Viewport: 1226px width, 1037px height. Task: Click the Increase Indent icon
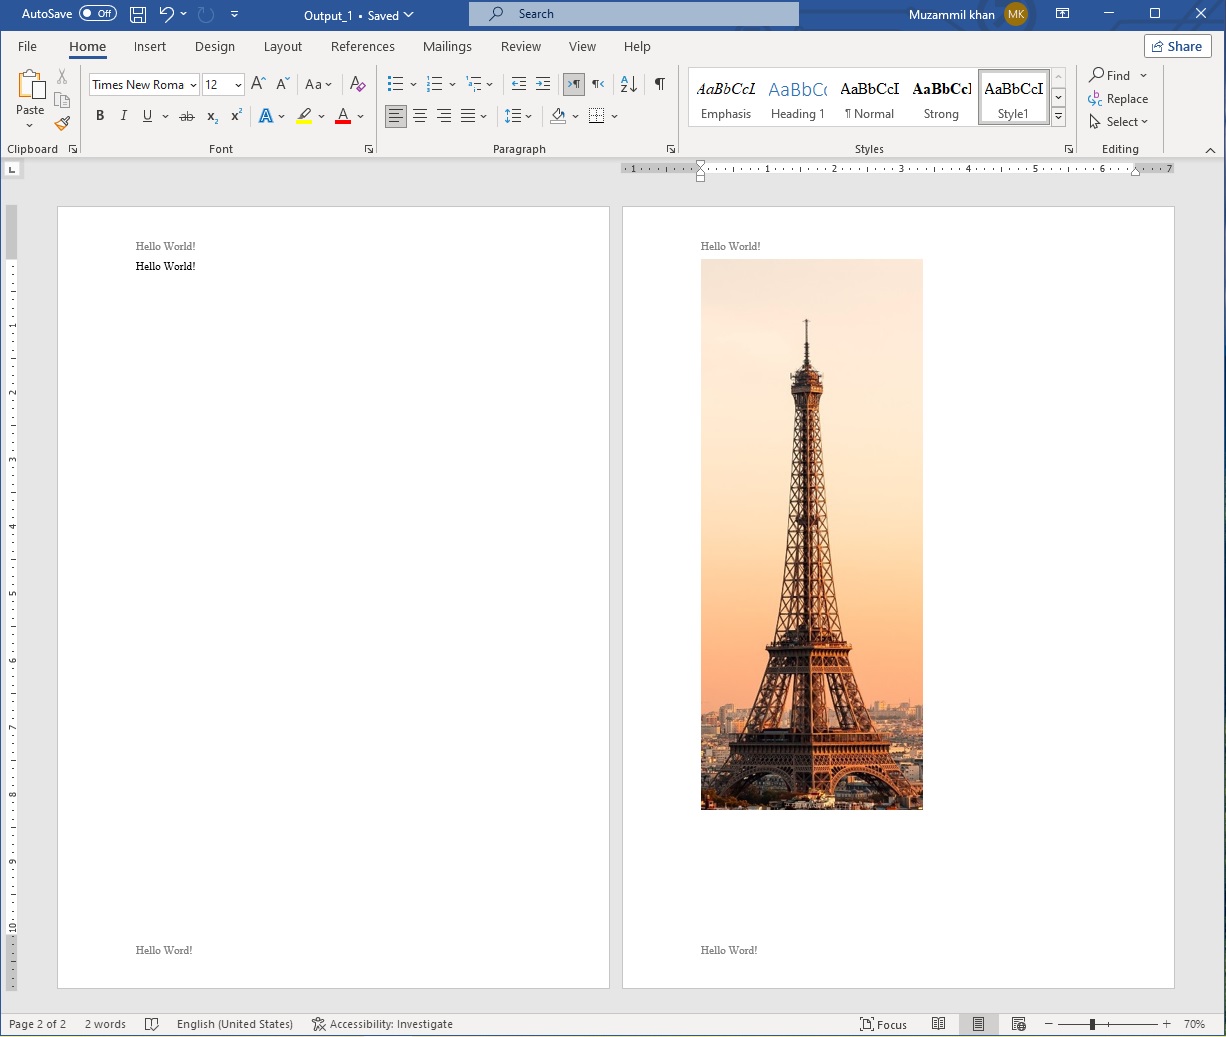543,84
